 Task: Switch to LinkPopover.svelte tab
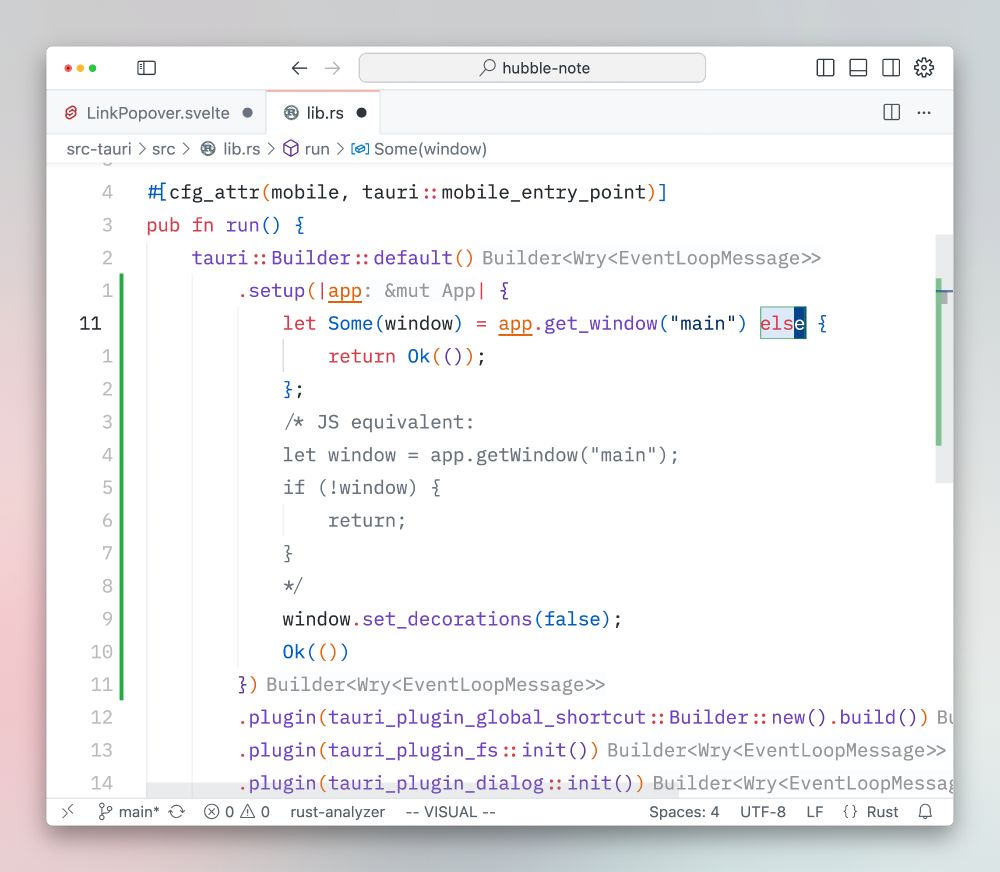click(x=158, y=113)
